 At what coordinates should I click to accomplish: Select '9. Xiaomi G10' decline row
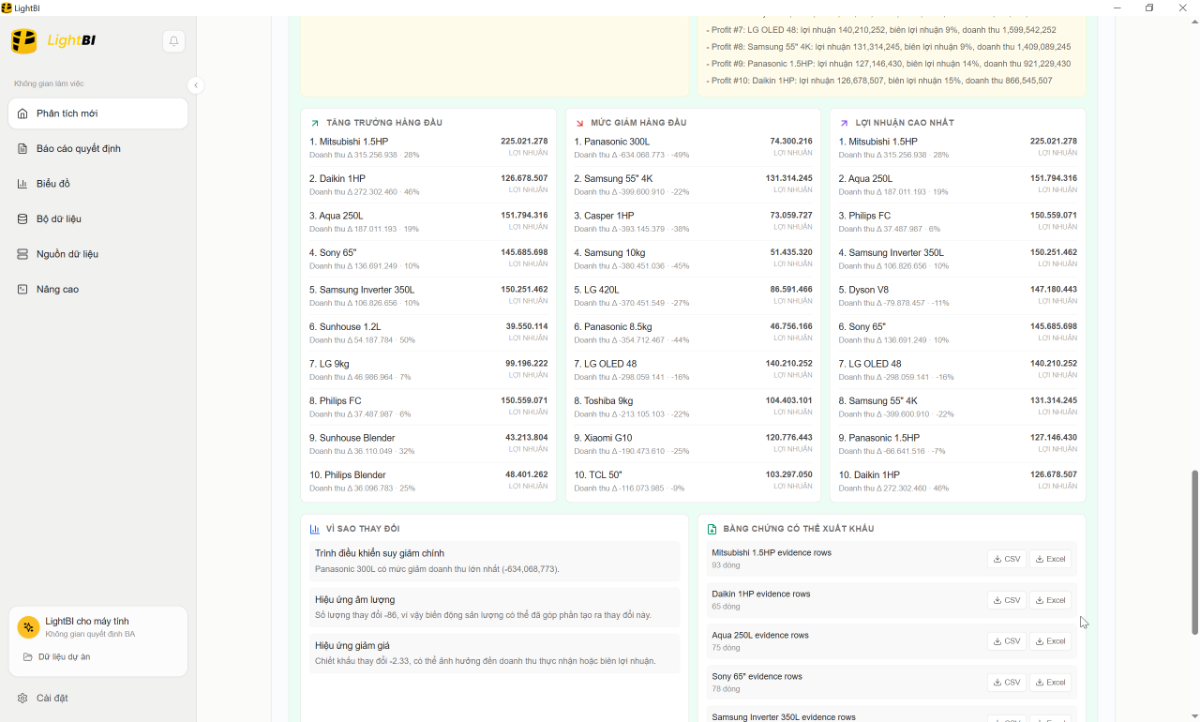693,444
